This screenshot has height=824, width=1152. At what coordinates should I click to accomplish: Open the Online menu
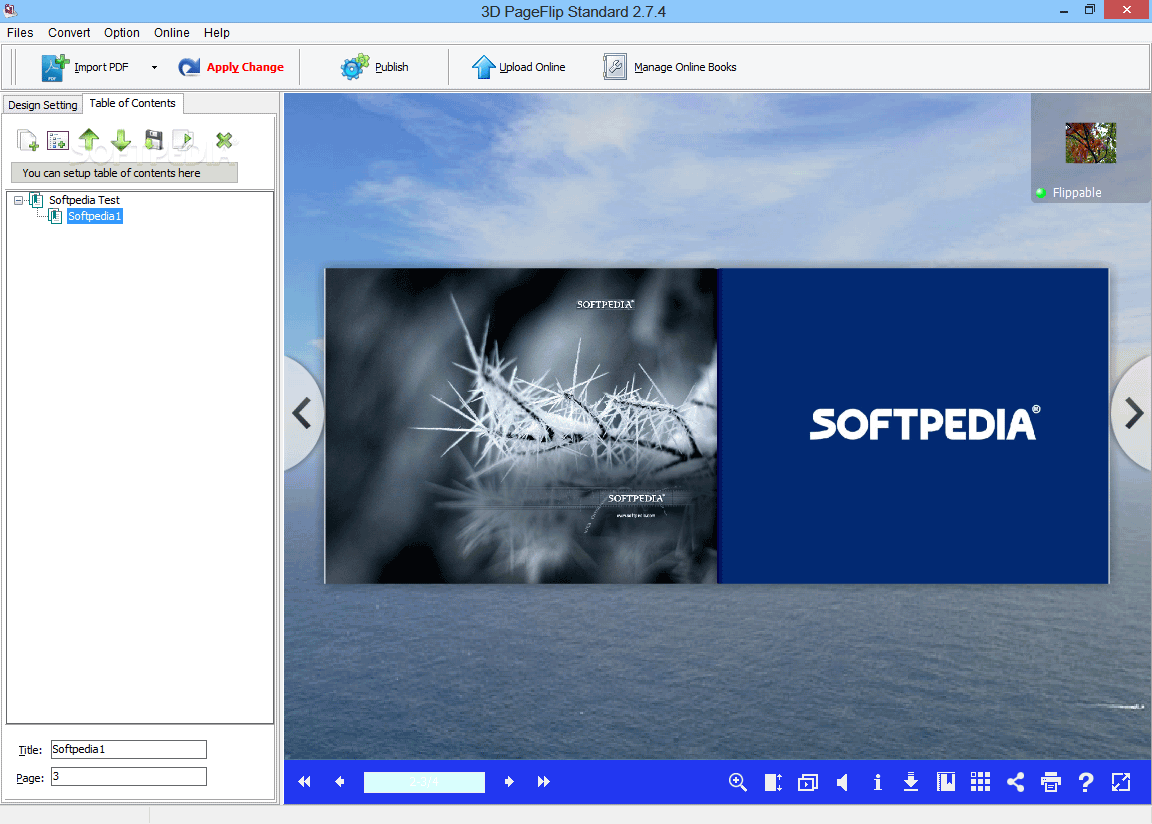coord(171,32)
